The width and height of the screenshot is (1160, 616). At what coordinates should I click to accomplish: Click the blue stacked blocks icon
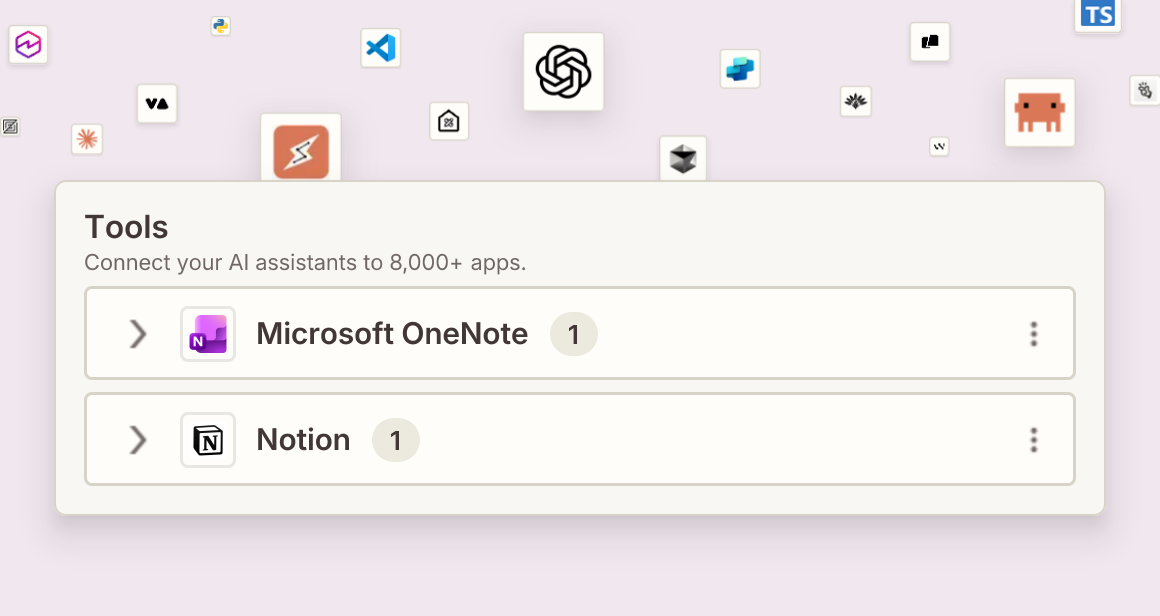point(740,69)
